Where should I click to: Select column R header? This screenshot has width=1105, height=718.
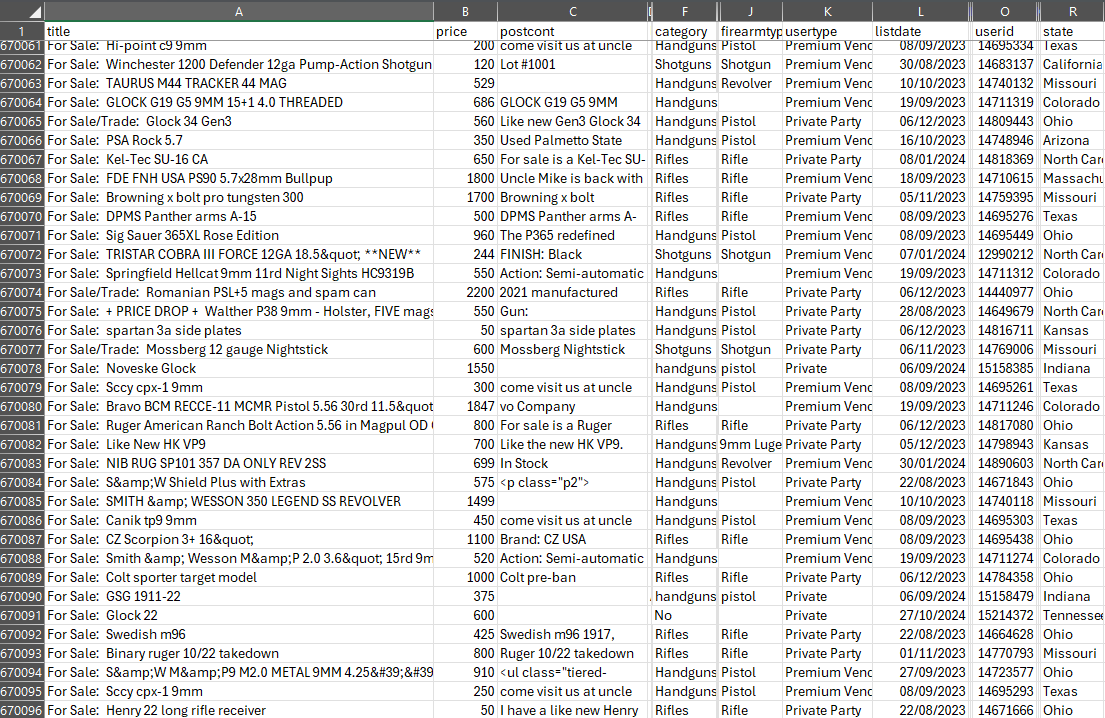coord(1072,11)
